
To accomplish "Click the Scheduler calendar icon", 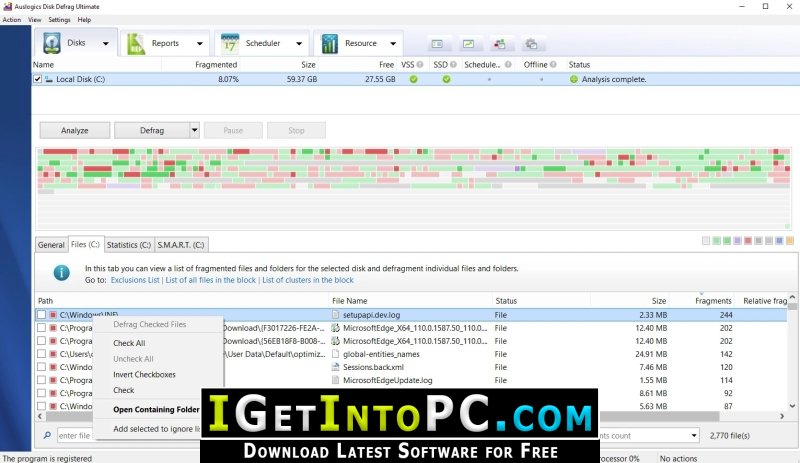I will (230, 44).
